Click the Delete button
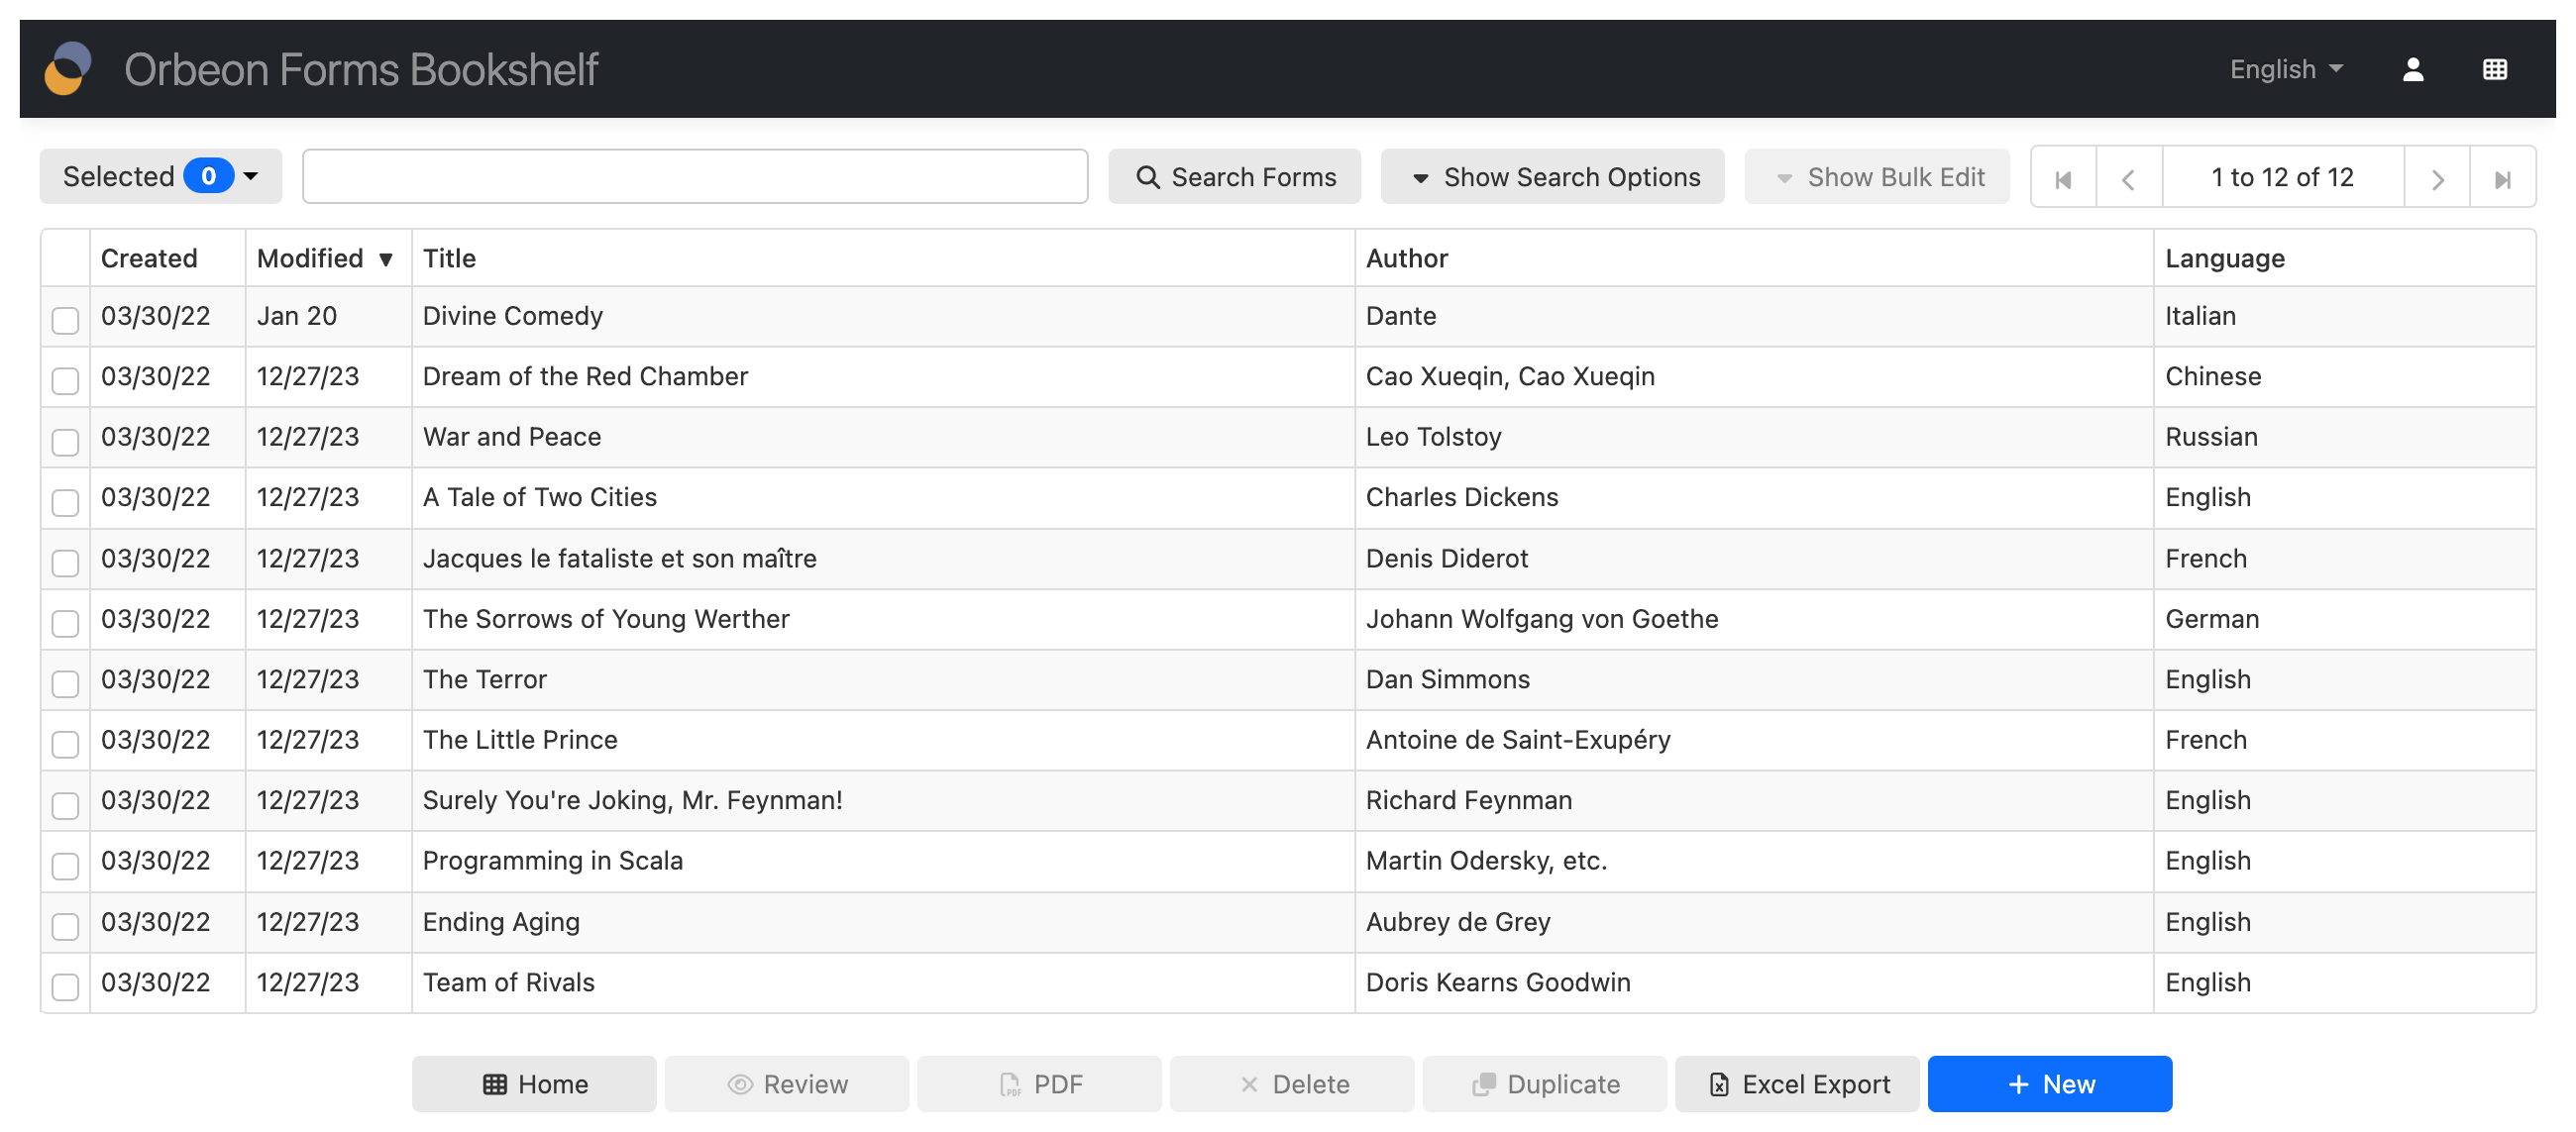This screenshot has width=2576, height=1132. coord(1292,1084)
